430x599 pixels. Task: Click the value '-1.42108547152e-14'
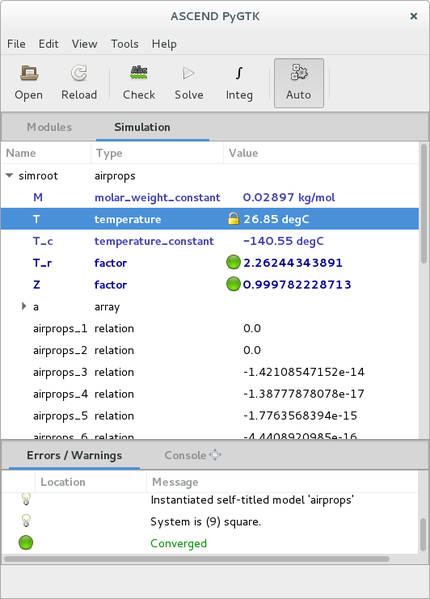click(304, 372)
